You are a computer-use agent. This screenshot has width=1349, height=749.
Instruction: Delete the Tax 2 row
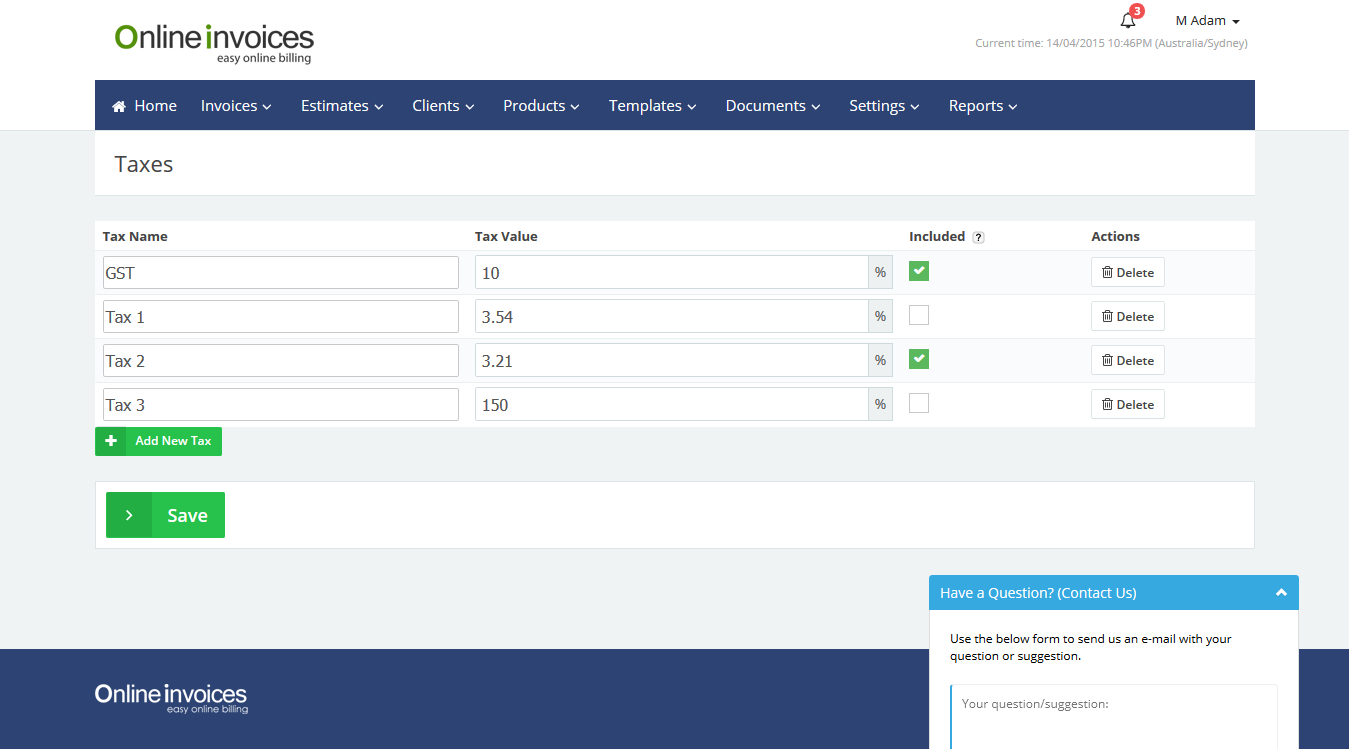click(x=1127, y=361)
